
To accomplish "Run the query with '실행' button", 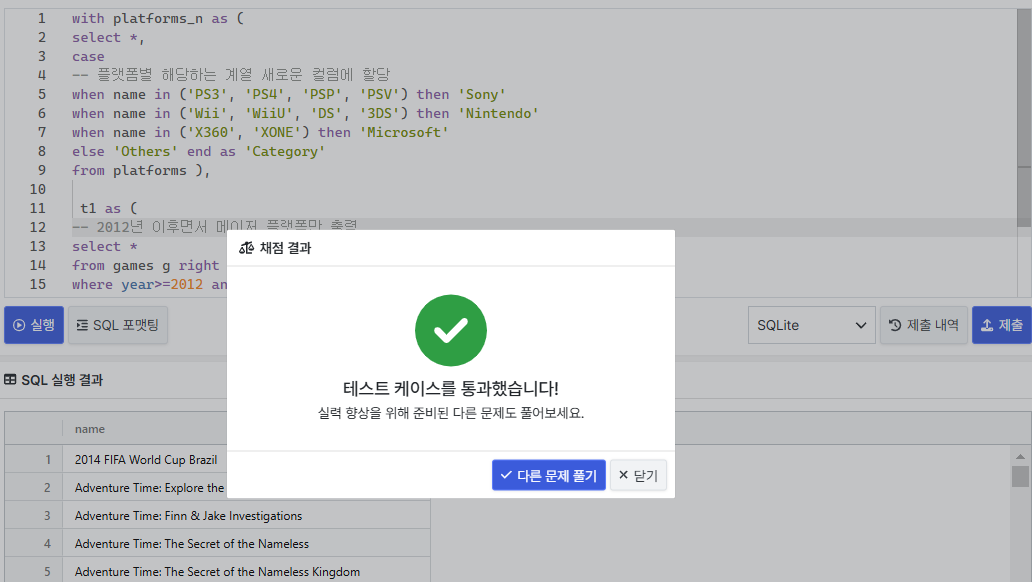I will 34,325.
